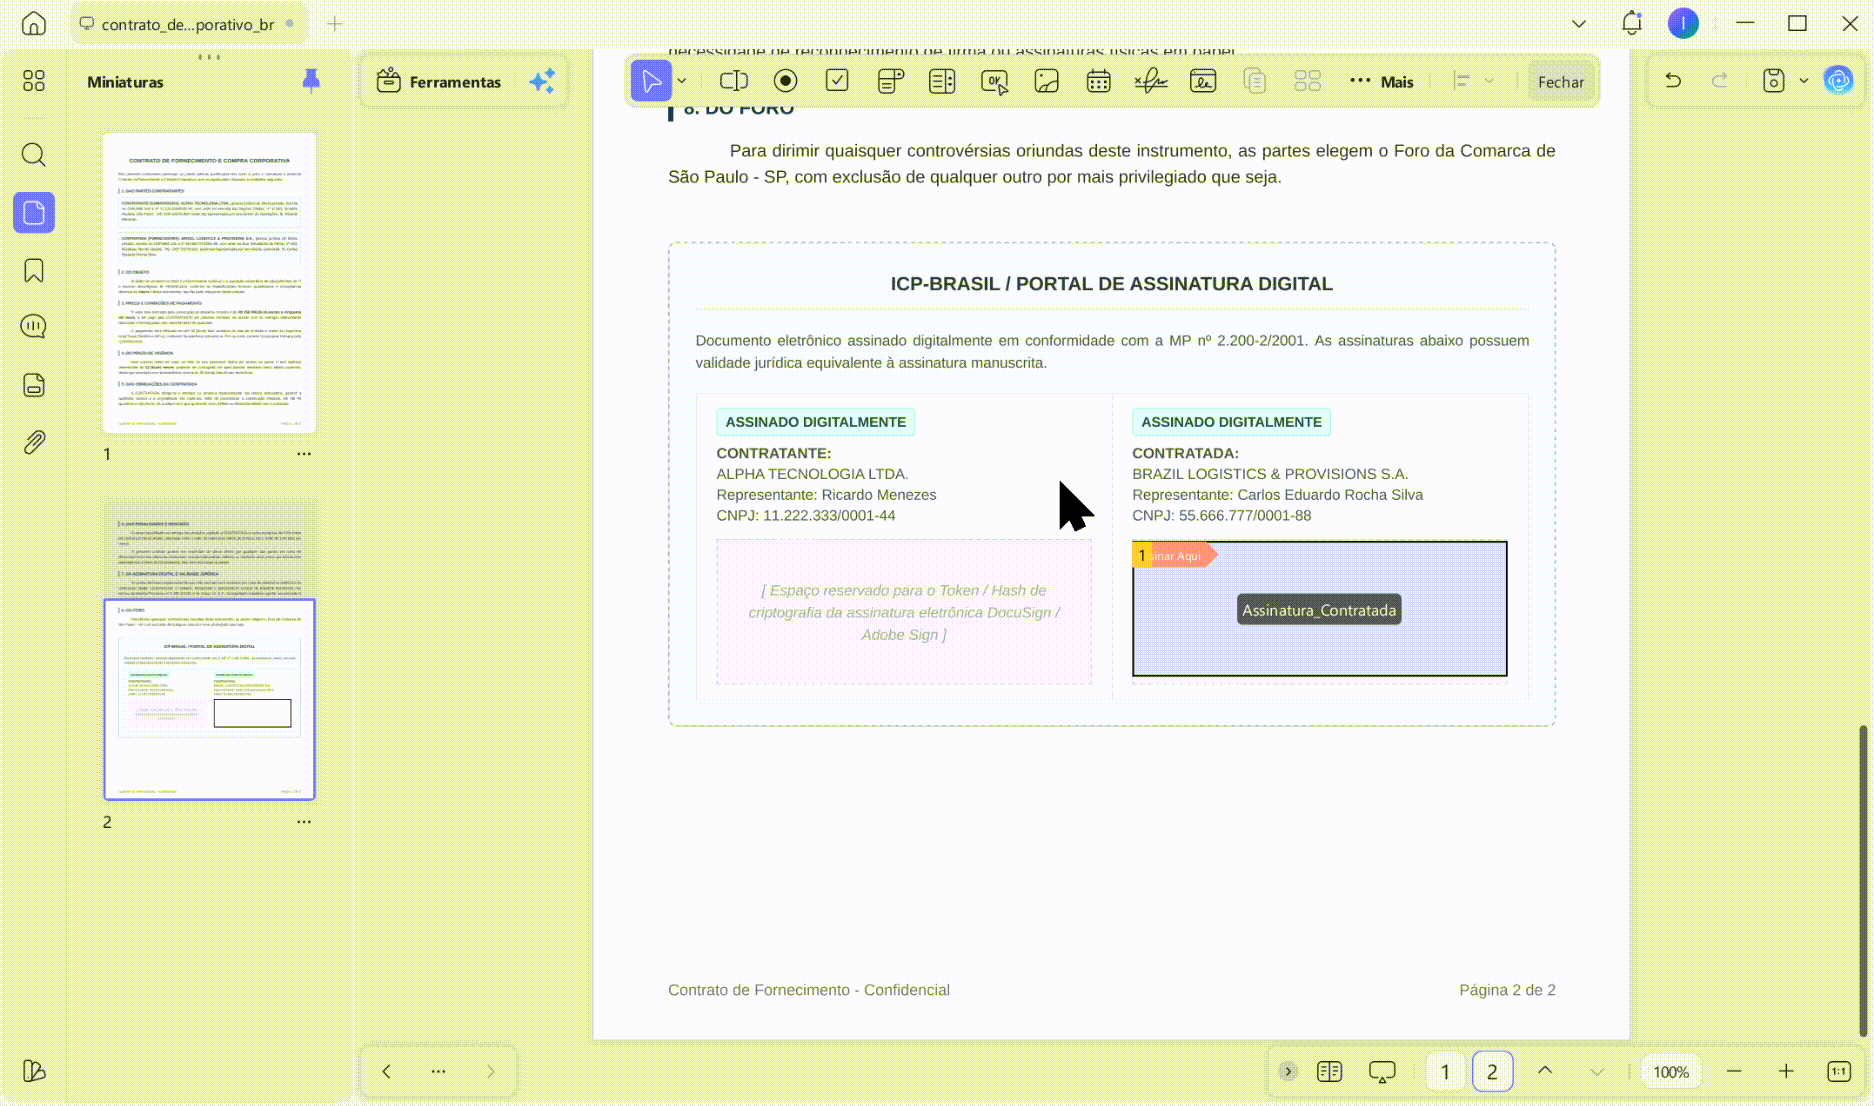This screenshot has height=1106, width=1874.
Task: Open the bookmarks panel
Action: [x=34, y=271]
